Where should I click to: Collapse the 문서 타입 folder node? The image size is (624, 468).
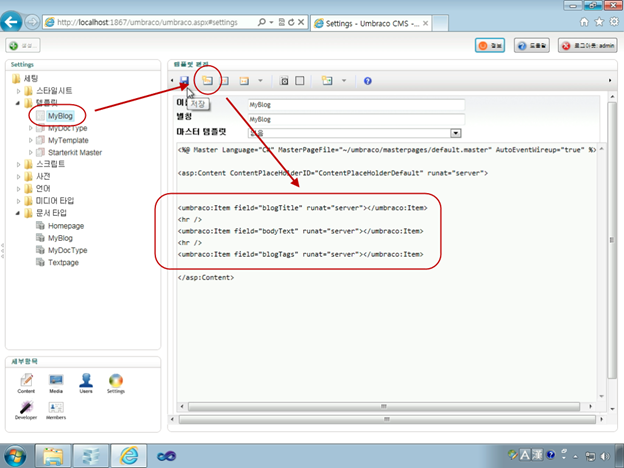[x=18, y=213]
